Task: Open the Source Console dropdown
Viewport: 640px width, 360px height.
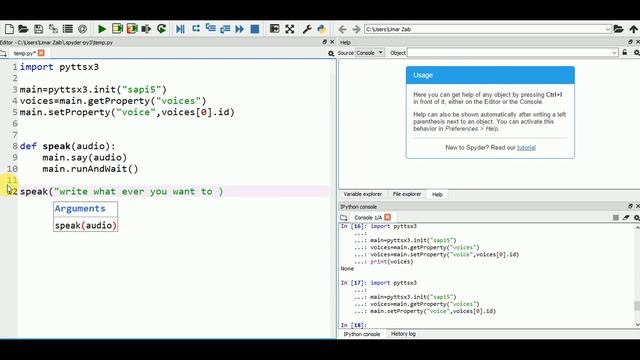Action: [x=370, y=53]
